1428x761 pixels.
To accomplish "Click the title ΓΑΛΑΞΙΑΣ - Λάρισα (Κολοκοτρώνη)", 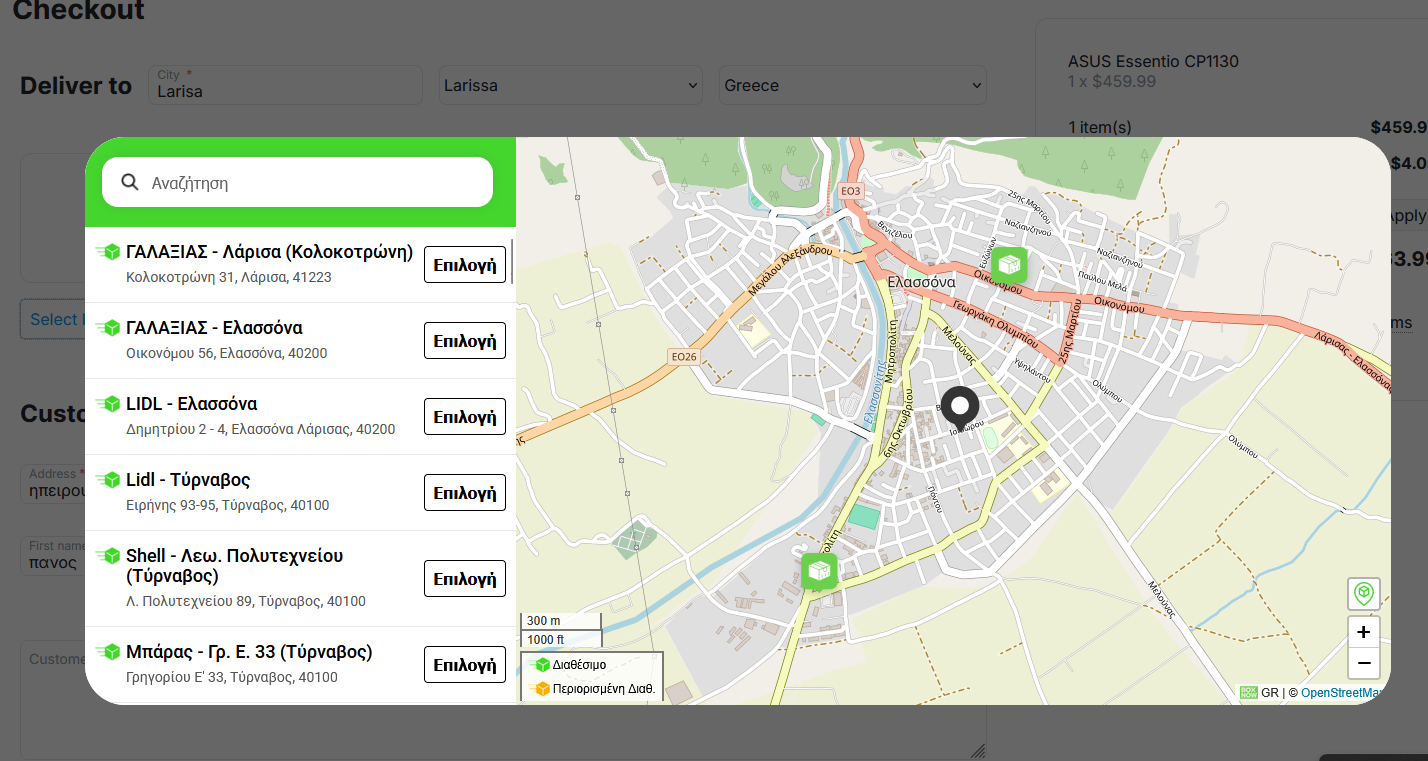I will click(x=270, y=252).
